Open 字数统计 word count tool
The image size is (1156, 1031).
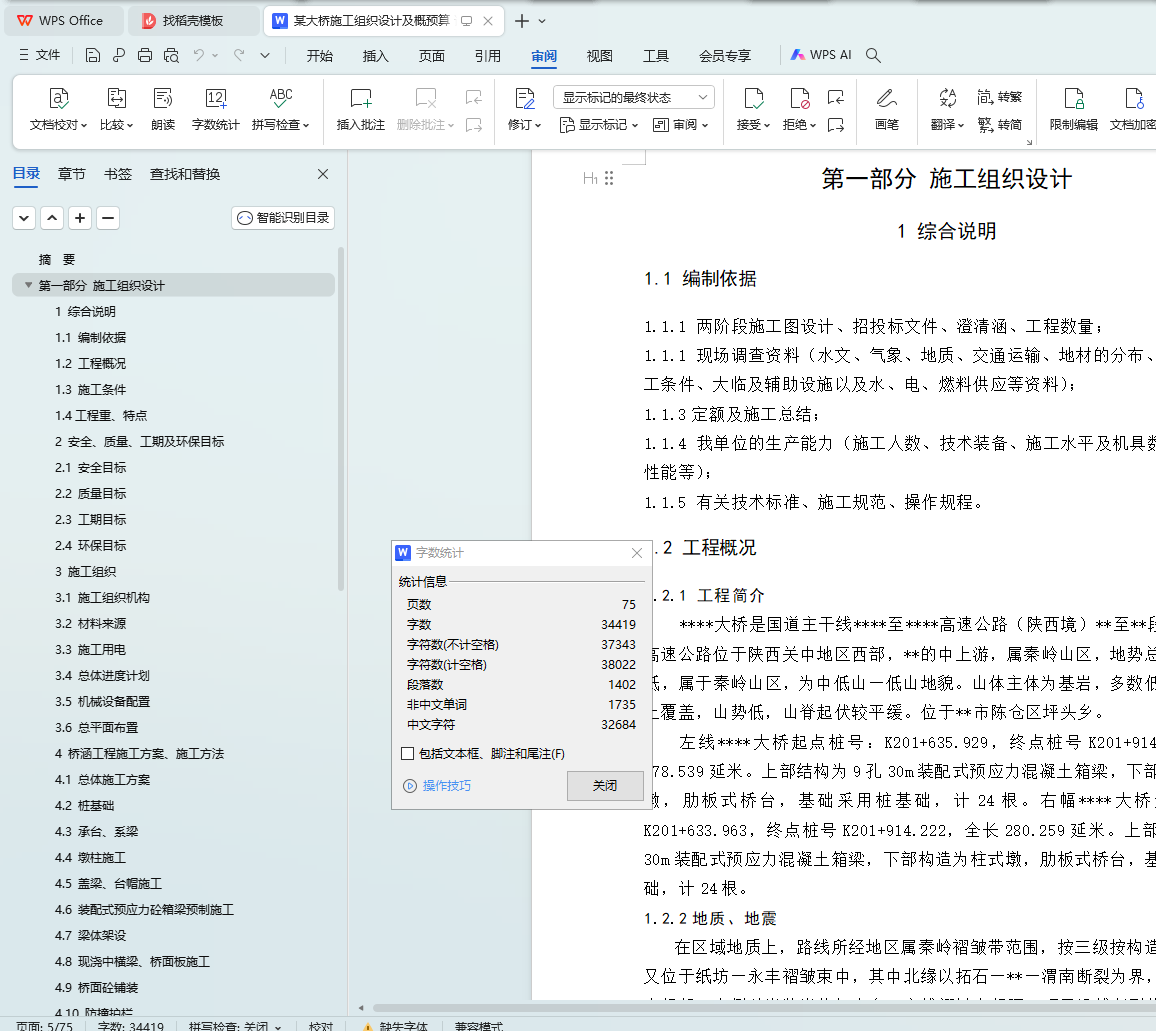pyautogui.click(x=215, y=109)
